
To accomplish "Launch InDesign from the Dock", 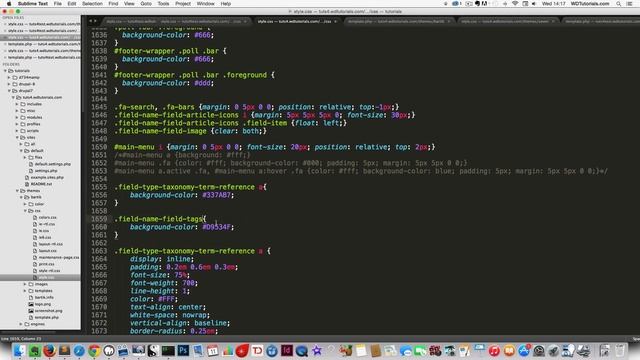I will (287, 351).
